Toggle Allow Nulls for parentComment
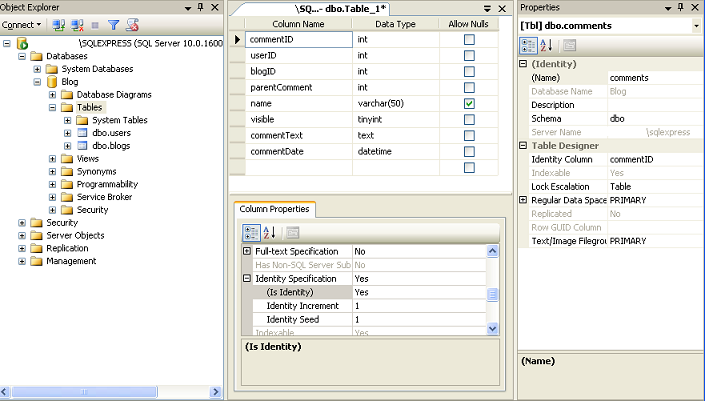Screen dimensions: 705x401 click(x=469, y=87)
